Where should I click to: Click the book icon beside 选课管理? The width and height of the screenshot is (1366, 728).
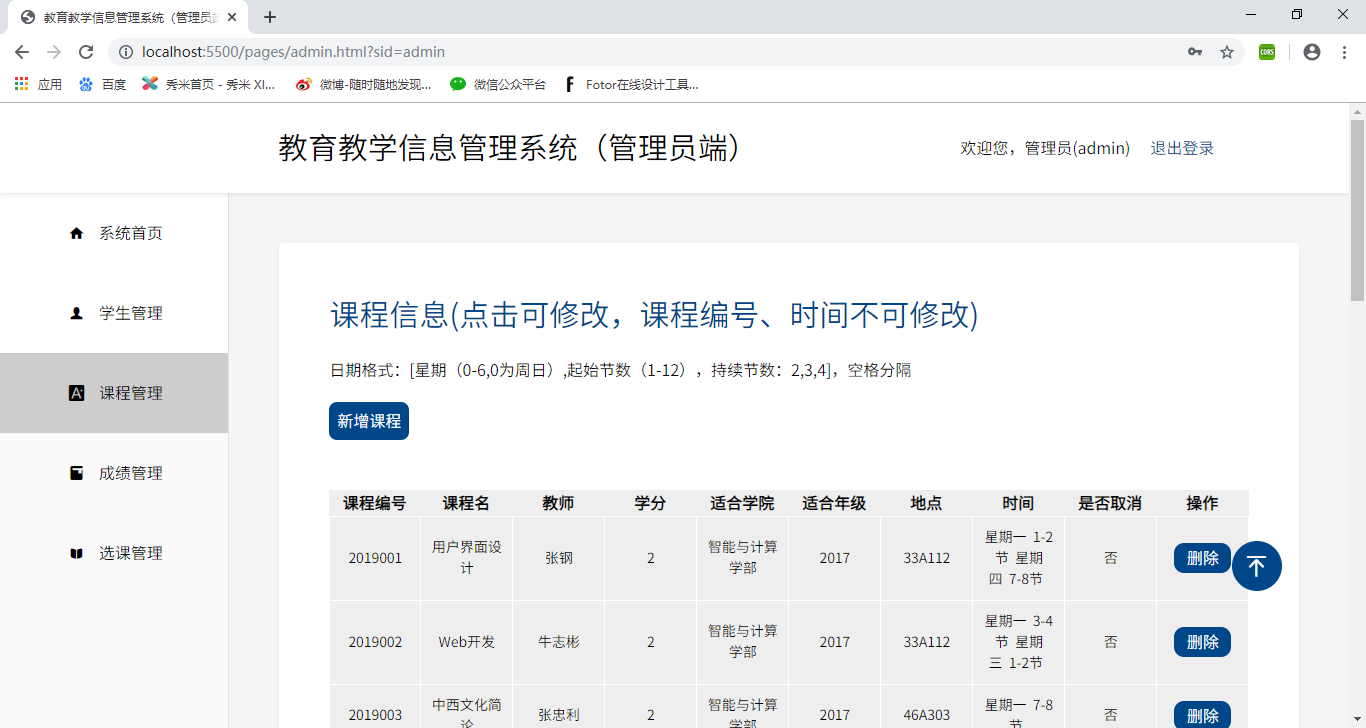(x=76, y=553)
